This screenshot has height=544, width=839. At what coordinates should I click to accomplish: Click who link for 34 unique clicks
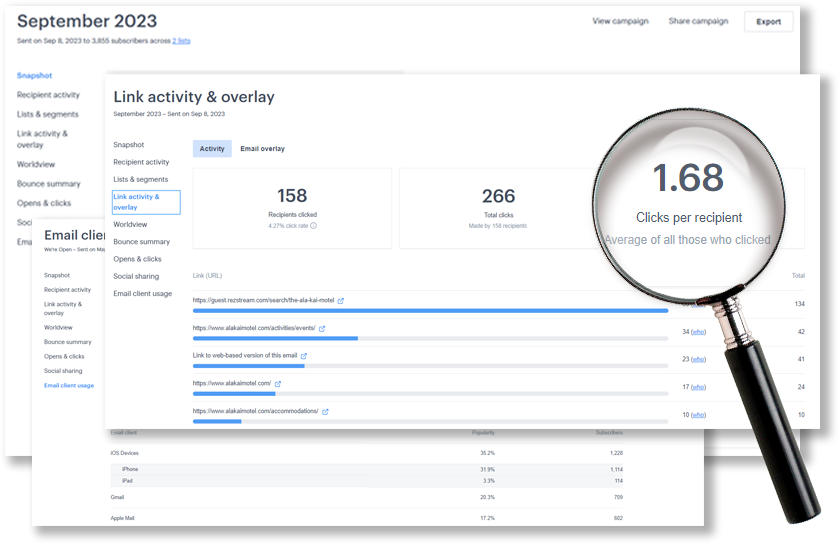tap(698, 332)
